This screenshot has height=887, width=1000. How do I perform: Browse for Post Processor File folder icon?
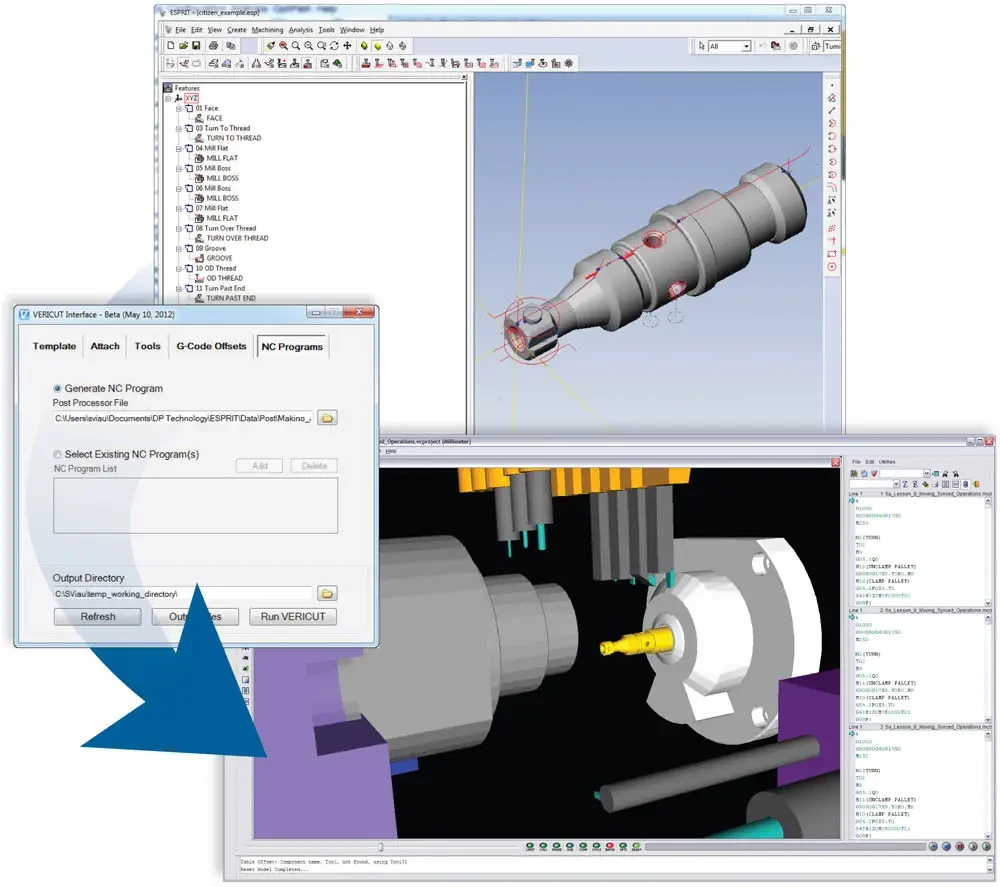327,418
